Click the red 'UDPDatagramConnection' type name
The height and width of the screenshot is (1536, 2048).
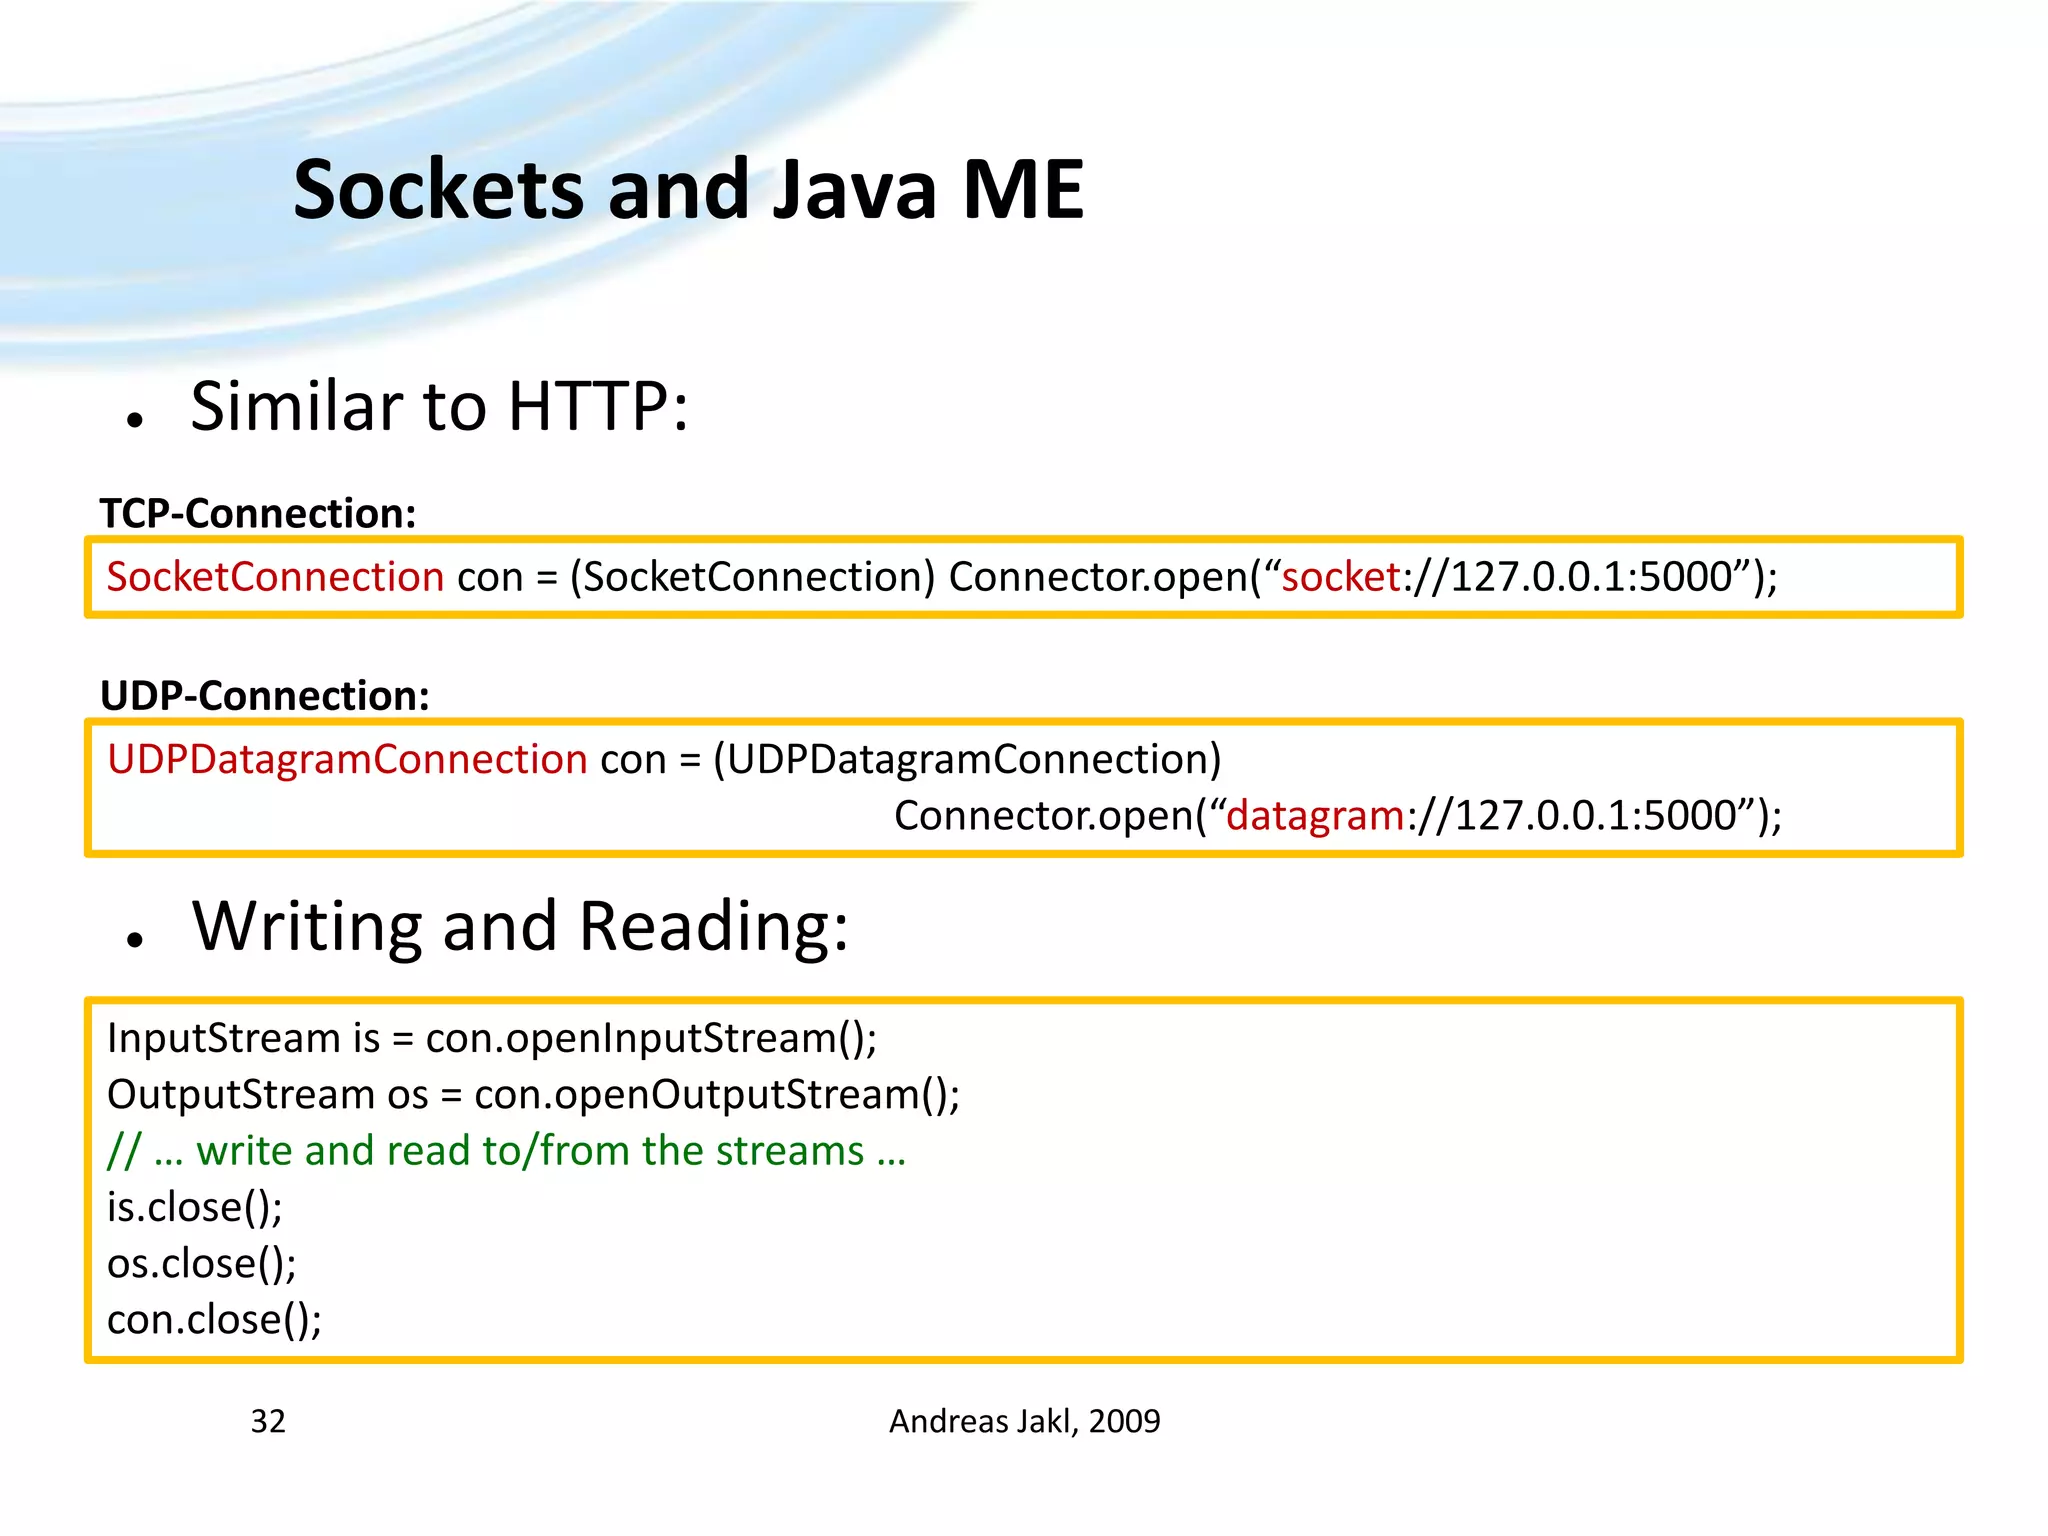pyautogui.click(x=347, y=760)
